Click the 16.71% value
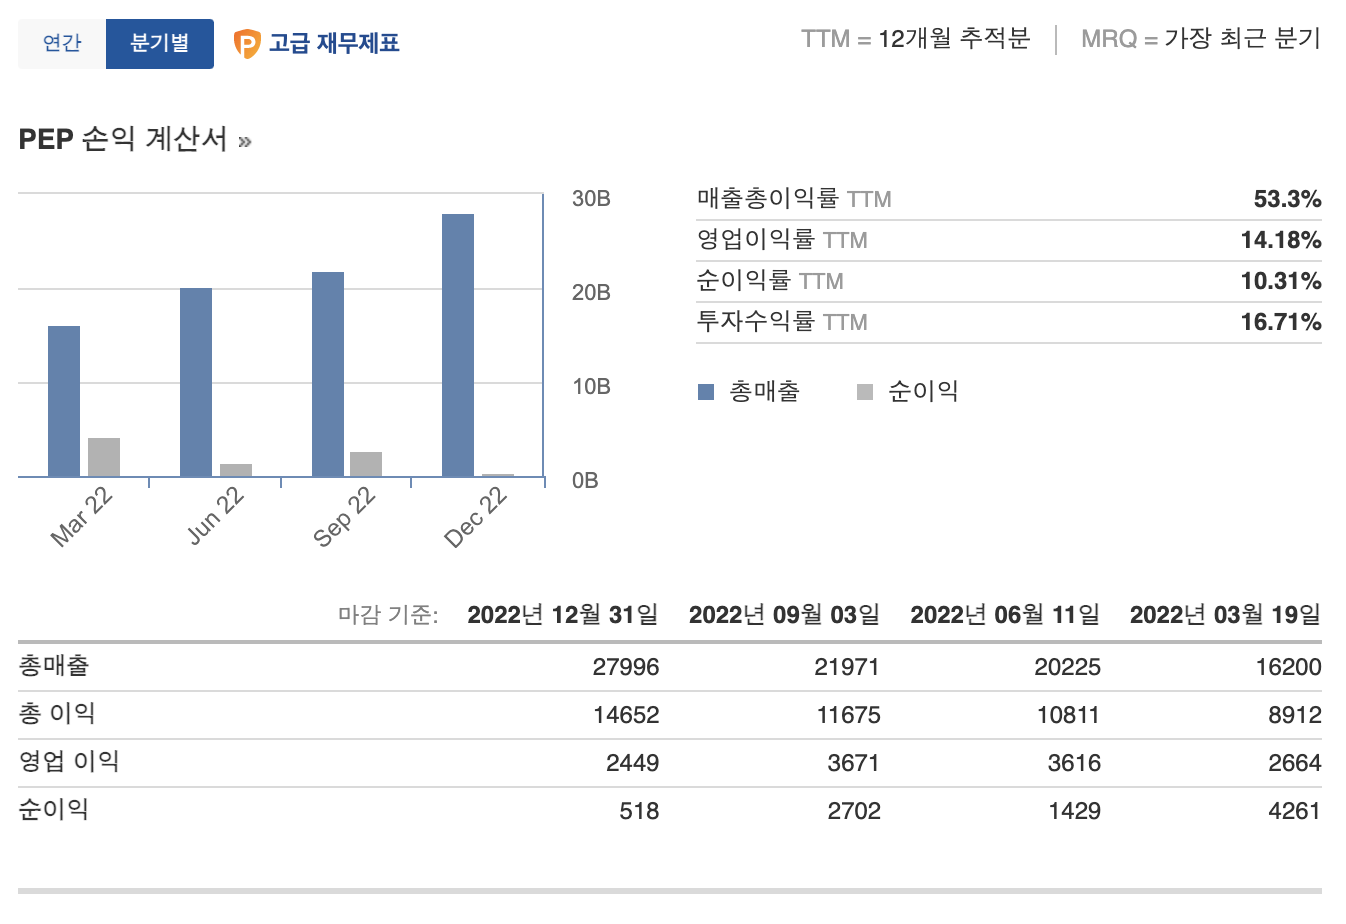This screenshot has height=924, width=1346. tap(1281, 322)
